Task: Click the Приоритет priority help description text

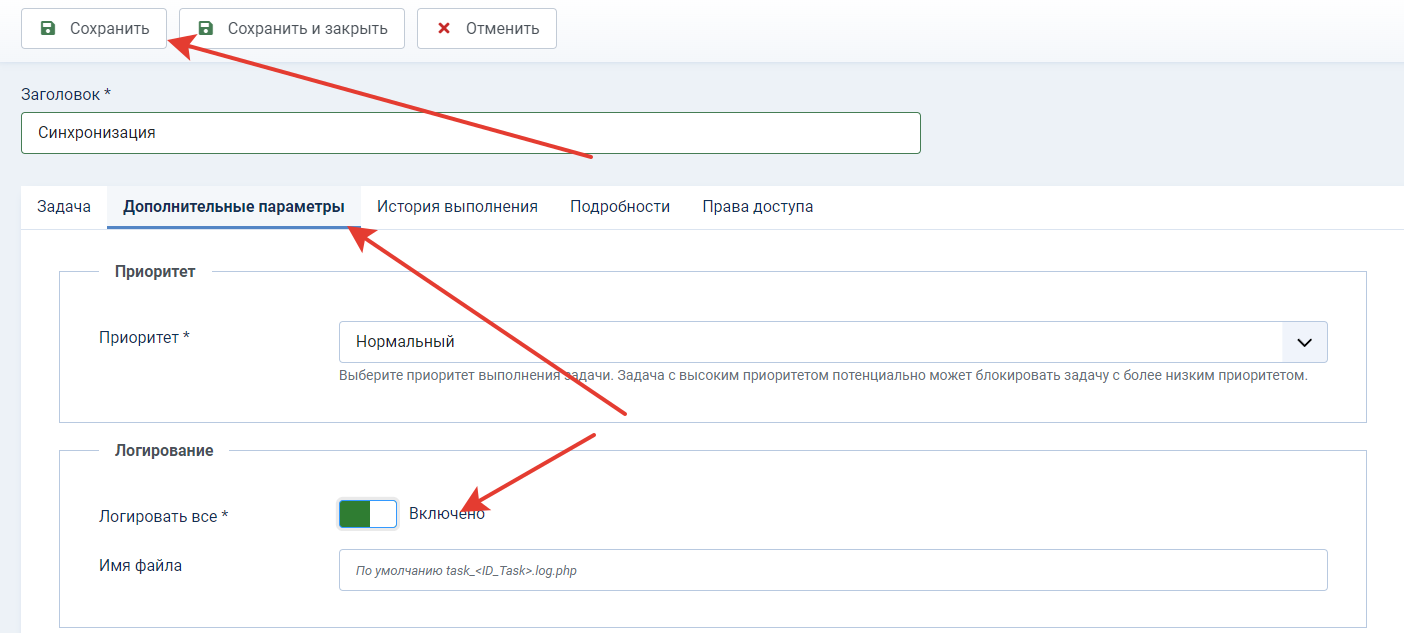Action: click(823, 376)
